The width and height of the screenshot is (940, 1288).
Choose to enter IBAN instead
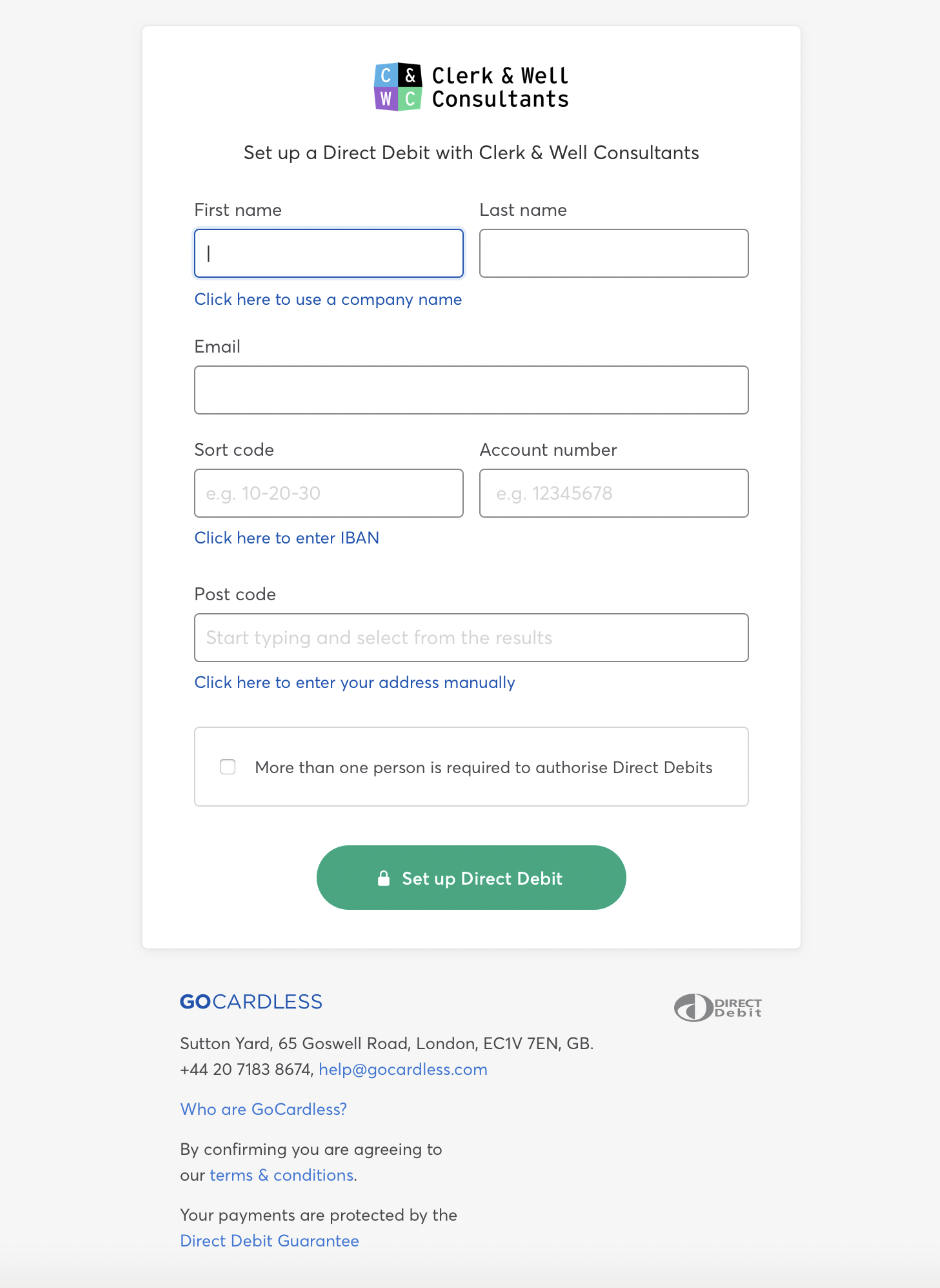[287, 538]
